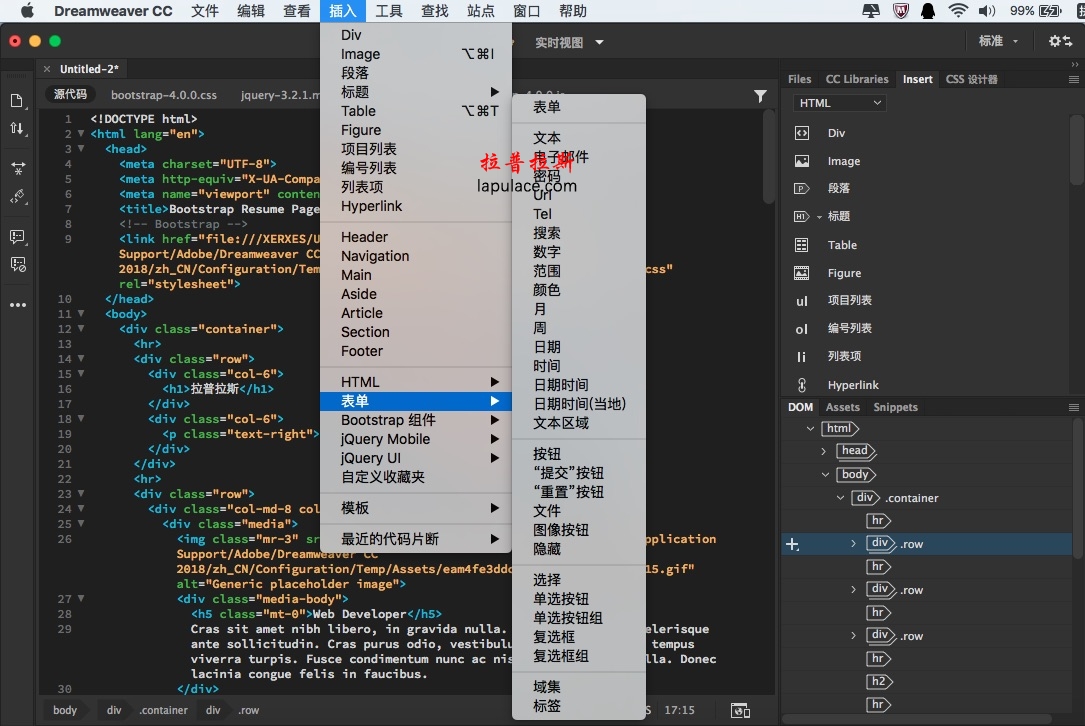Select 单选按钮 in the 表单 submenu
1085x726 pixels.
click(561, 599)
